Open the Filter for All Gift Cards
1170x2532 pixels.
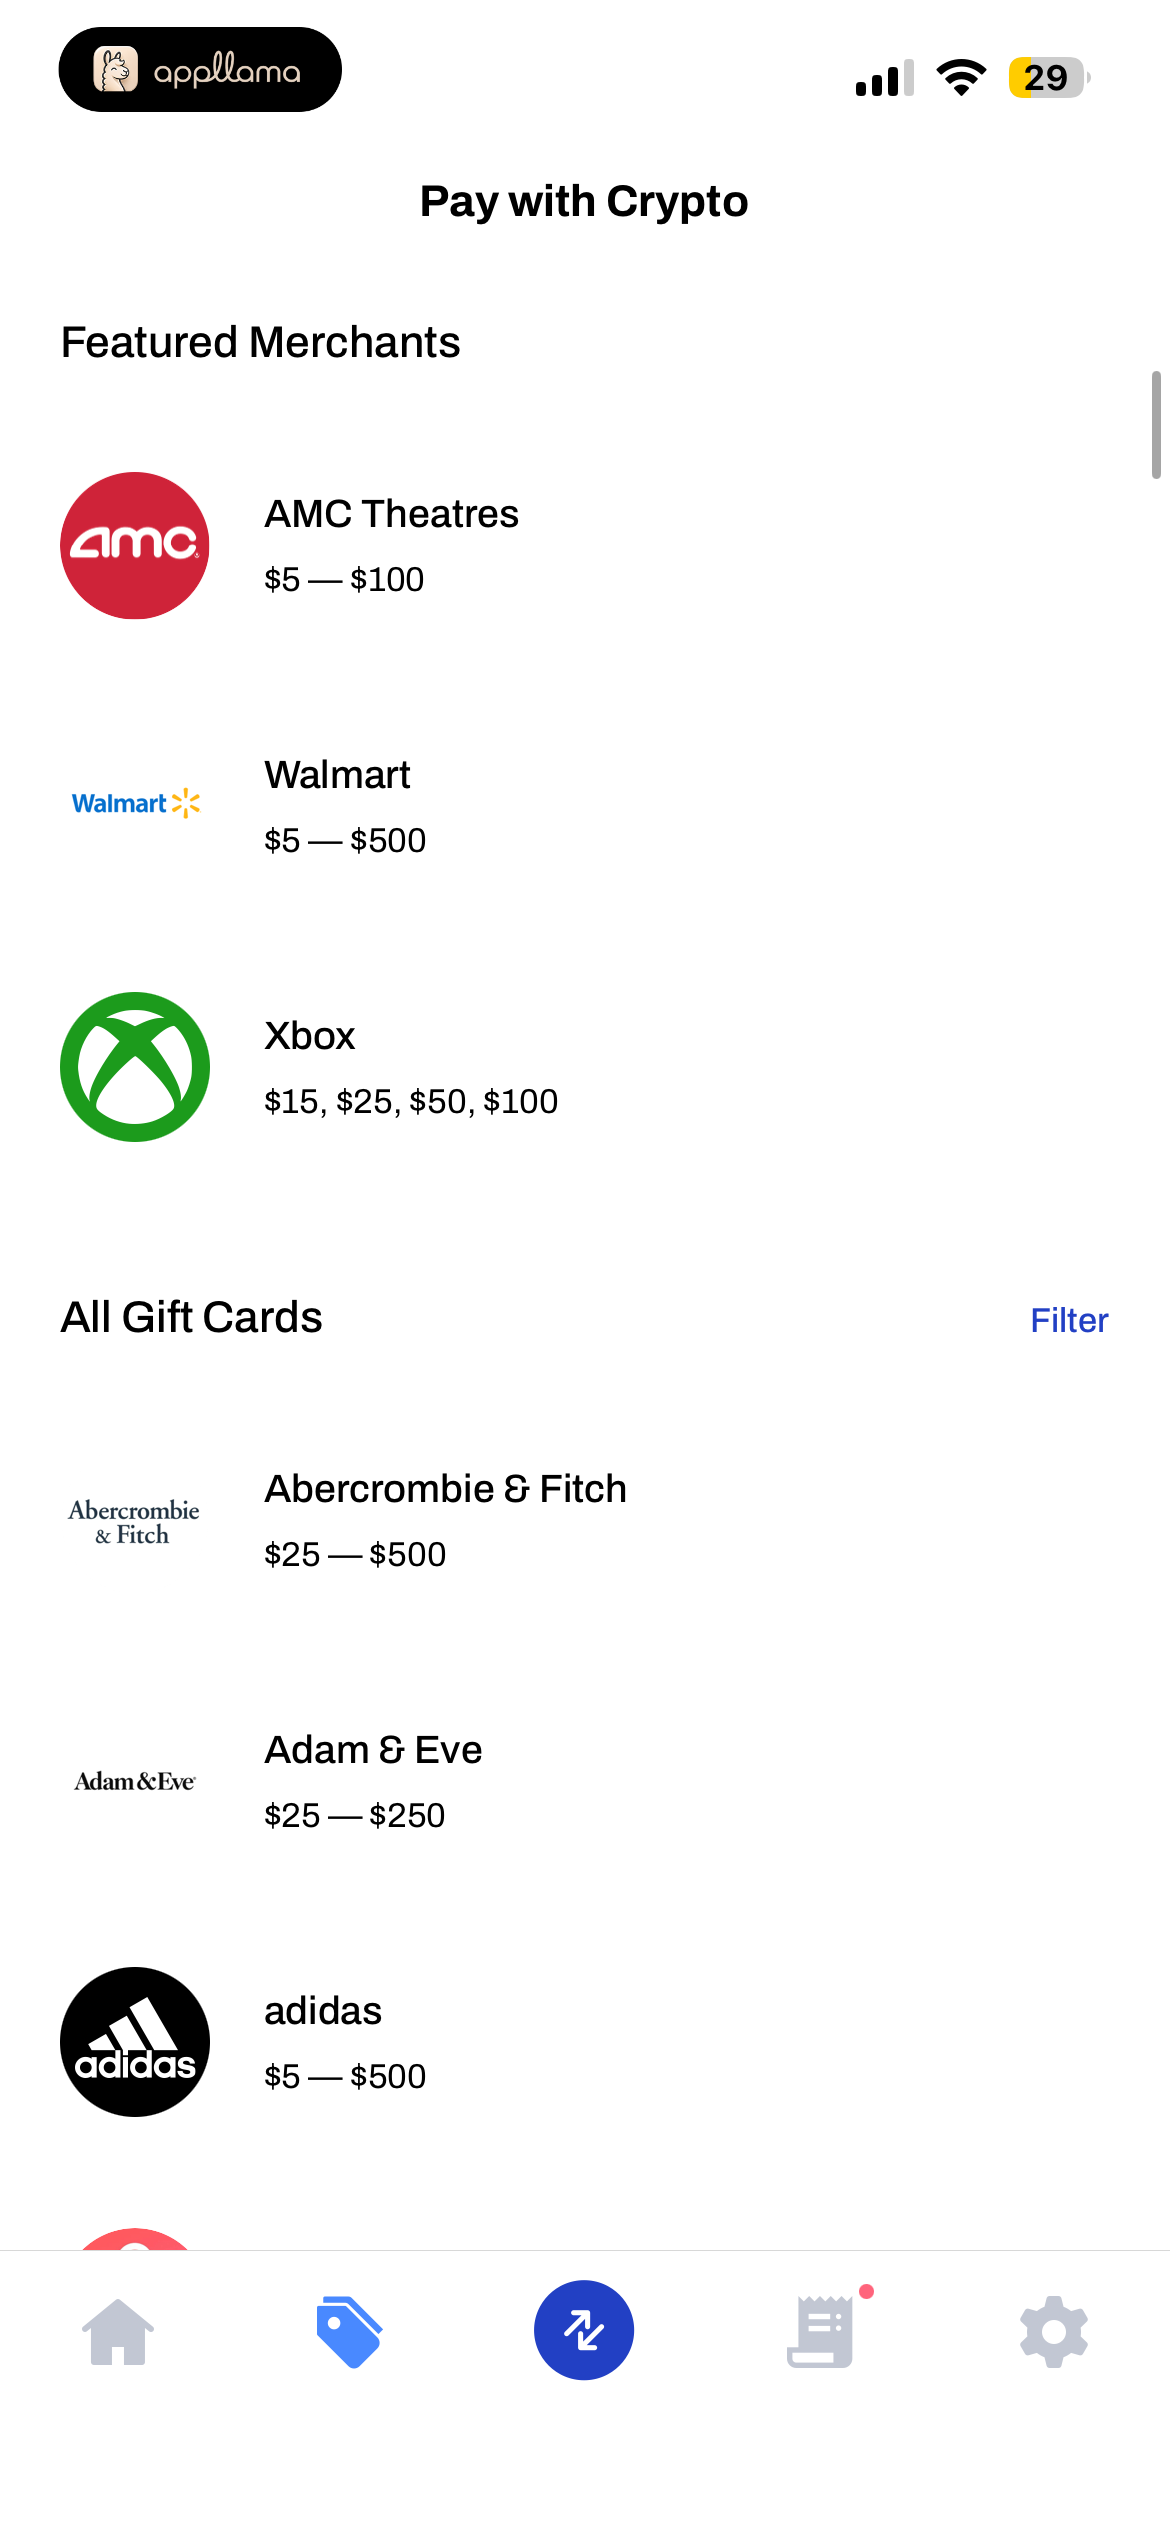click(1069, 1320)
